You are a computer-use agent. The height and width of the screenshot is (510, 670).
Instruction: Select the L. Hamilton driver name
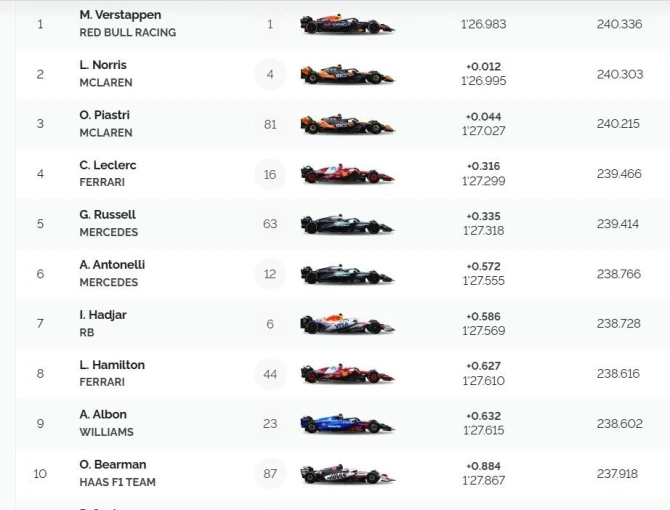coord(112,365)
